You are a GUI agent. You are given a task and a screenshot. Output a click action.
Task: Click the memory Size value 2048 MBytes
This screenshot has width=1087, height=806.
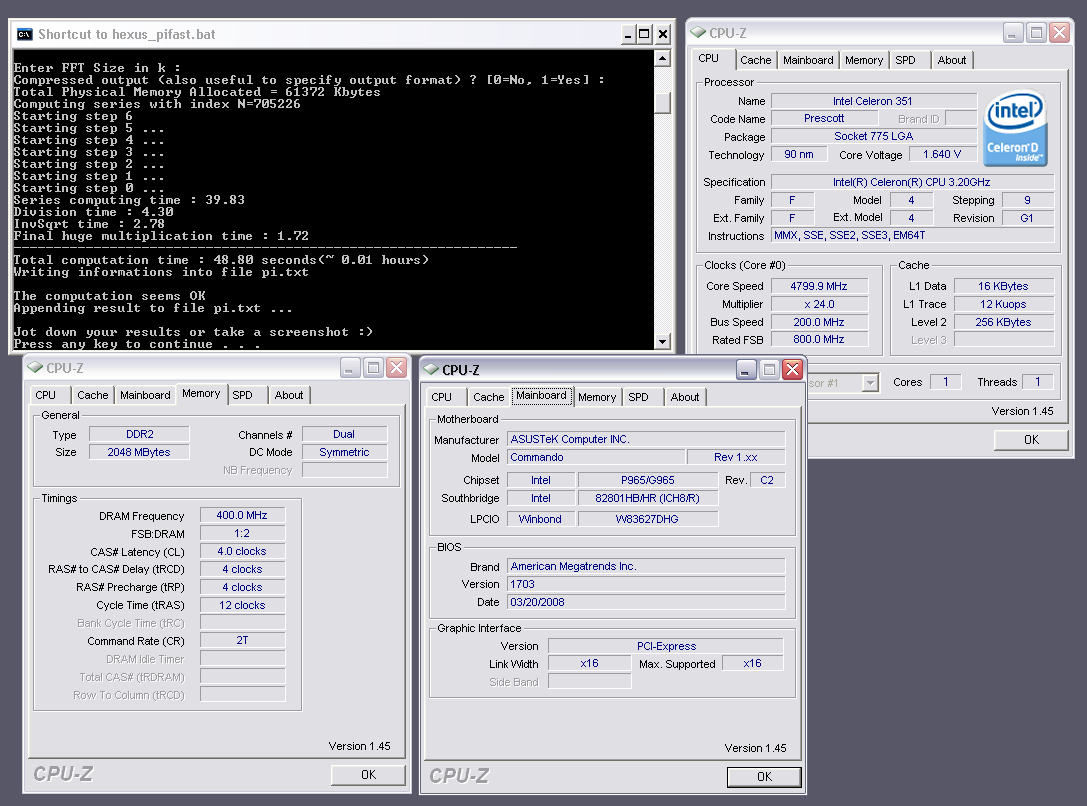pos(139,452)
